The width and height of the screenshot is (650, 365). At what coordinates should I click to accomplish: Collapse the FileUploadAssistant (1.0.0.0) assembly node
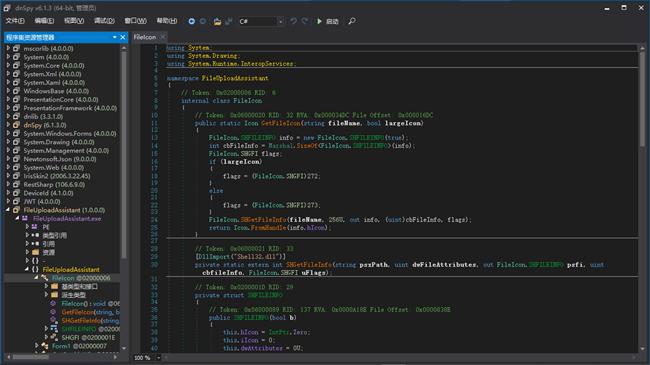coord(8,210)
